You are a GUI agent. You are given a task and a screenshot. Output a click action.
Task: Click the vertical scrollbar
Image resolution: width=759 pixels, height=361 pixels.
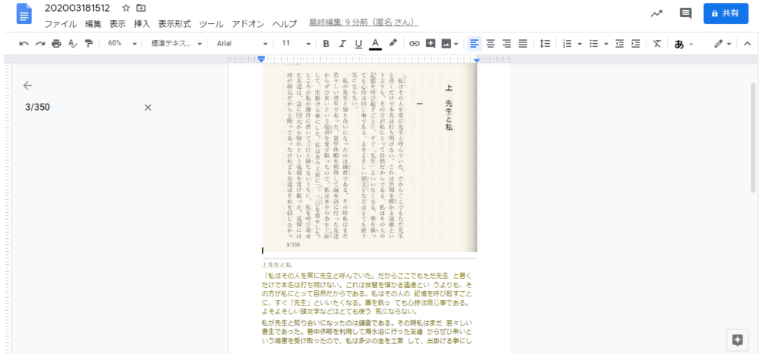click(753, 138)
